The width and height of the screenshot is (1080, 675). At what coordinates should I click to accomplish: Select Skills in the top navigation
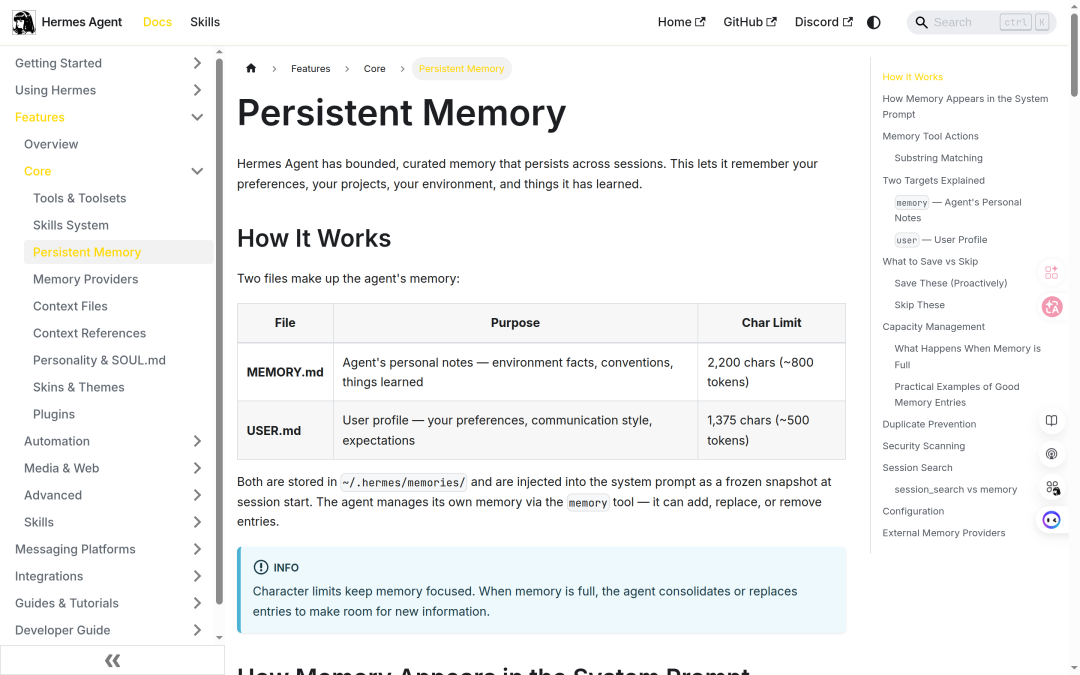point(204,21)
